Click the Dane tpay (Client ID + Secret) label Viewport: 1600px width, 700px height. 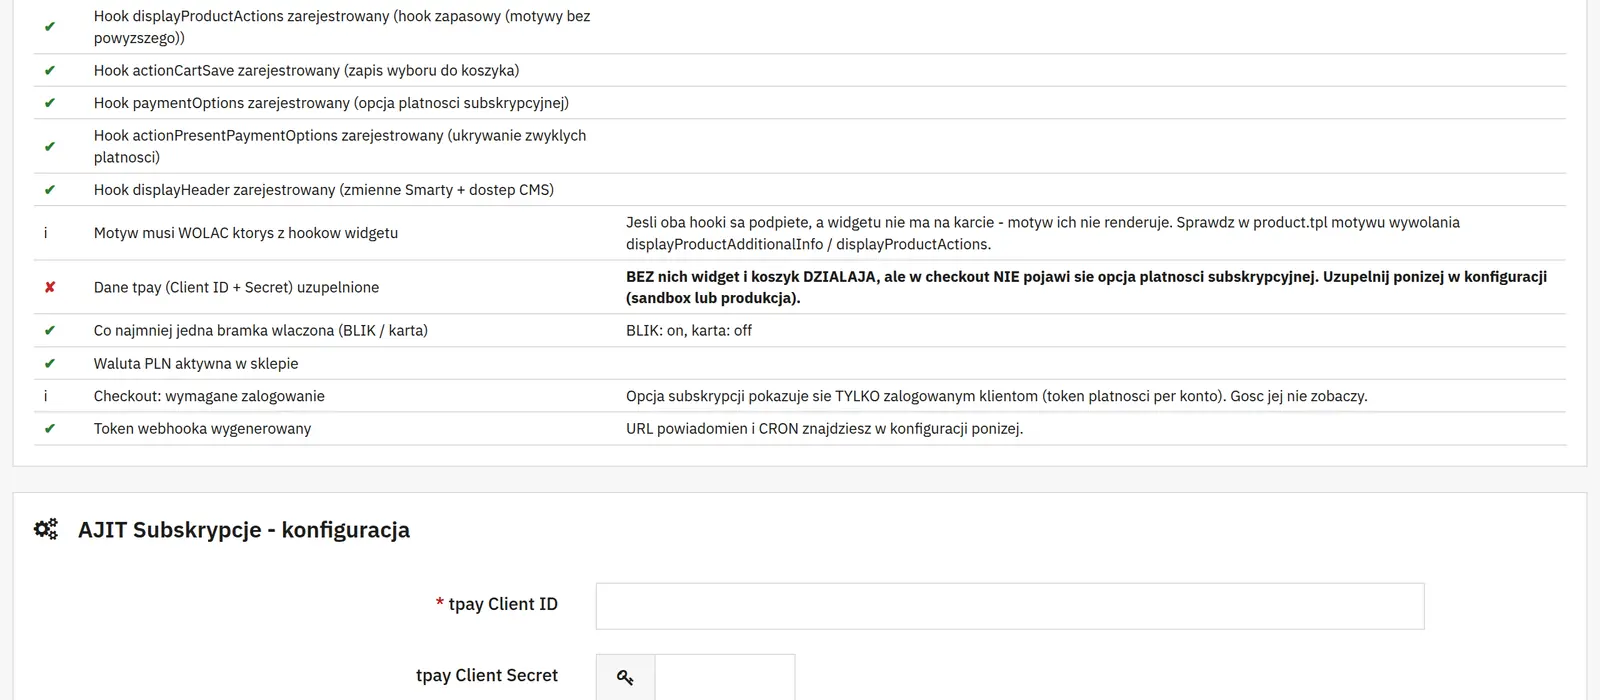click(236, 288)
